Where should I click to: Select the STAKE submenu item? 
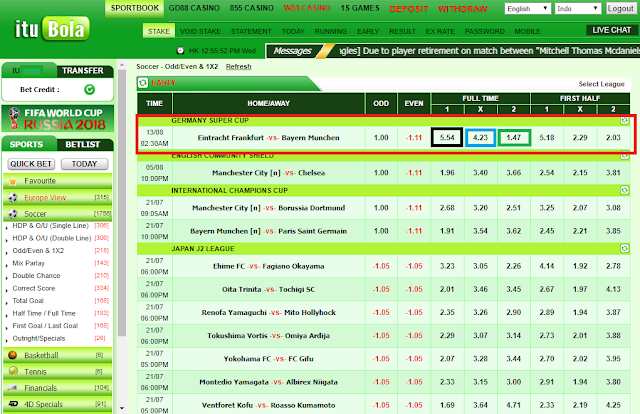click(x=159, y=31)
